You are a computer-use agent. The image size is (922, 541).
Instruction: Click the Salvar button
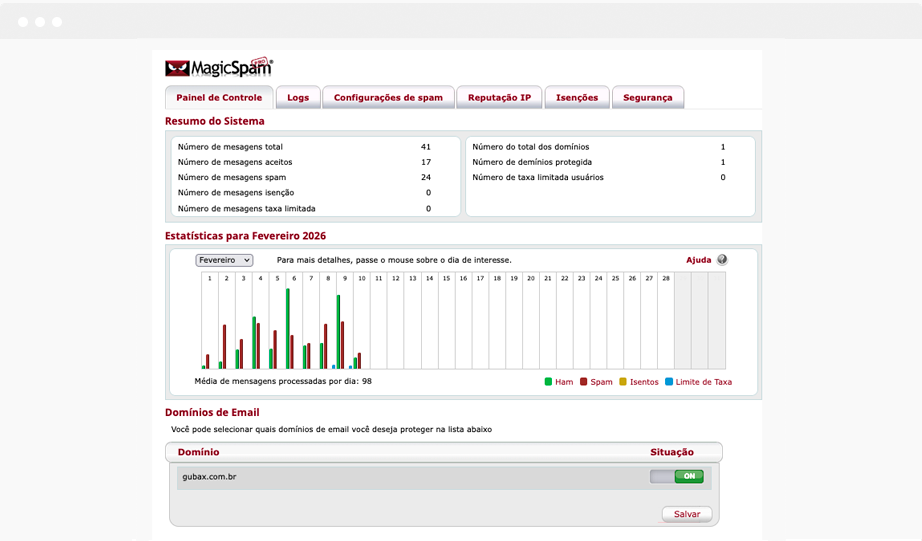[687, 514]
